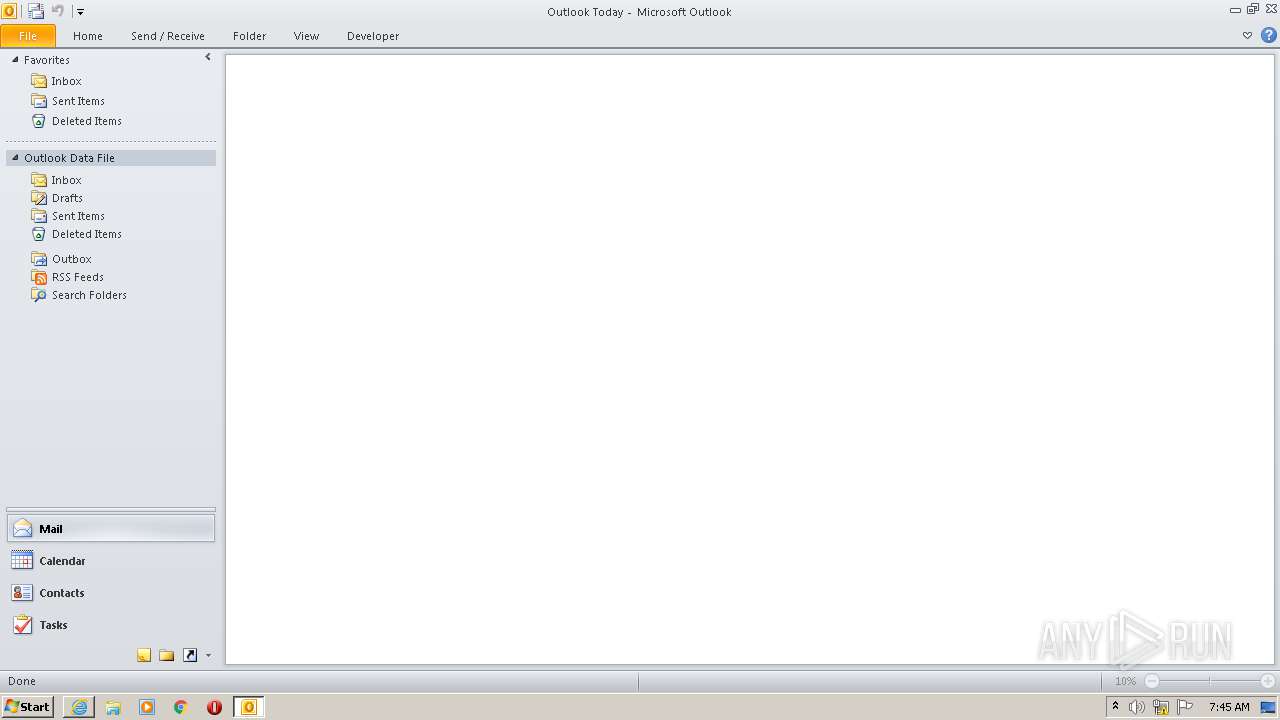The image size is (1280, 720).
Task: Click Send/Receive All Folders quick access icon
Action: click(36, 11)
